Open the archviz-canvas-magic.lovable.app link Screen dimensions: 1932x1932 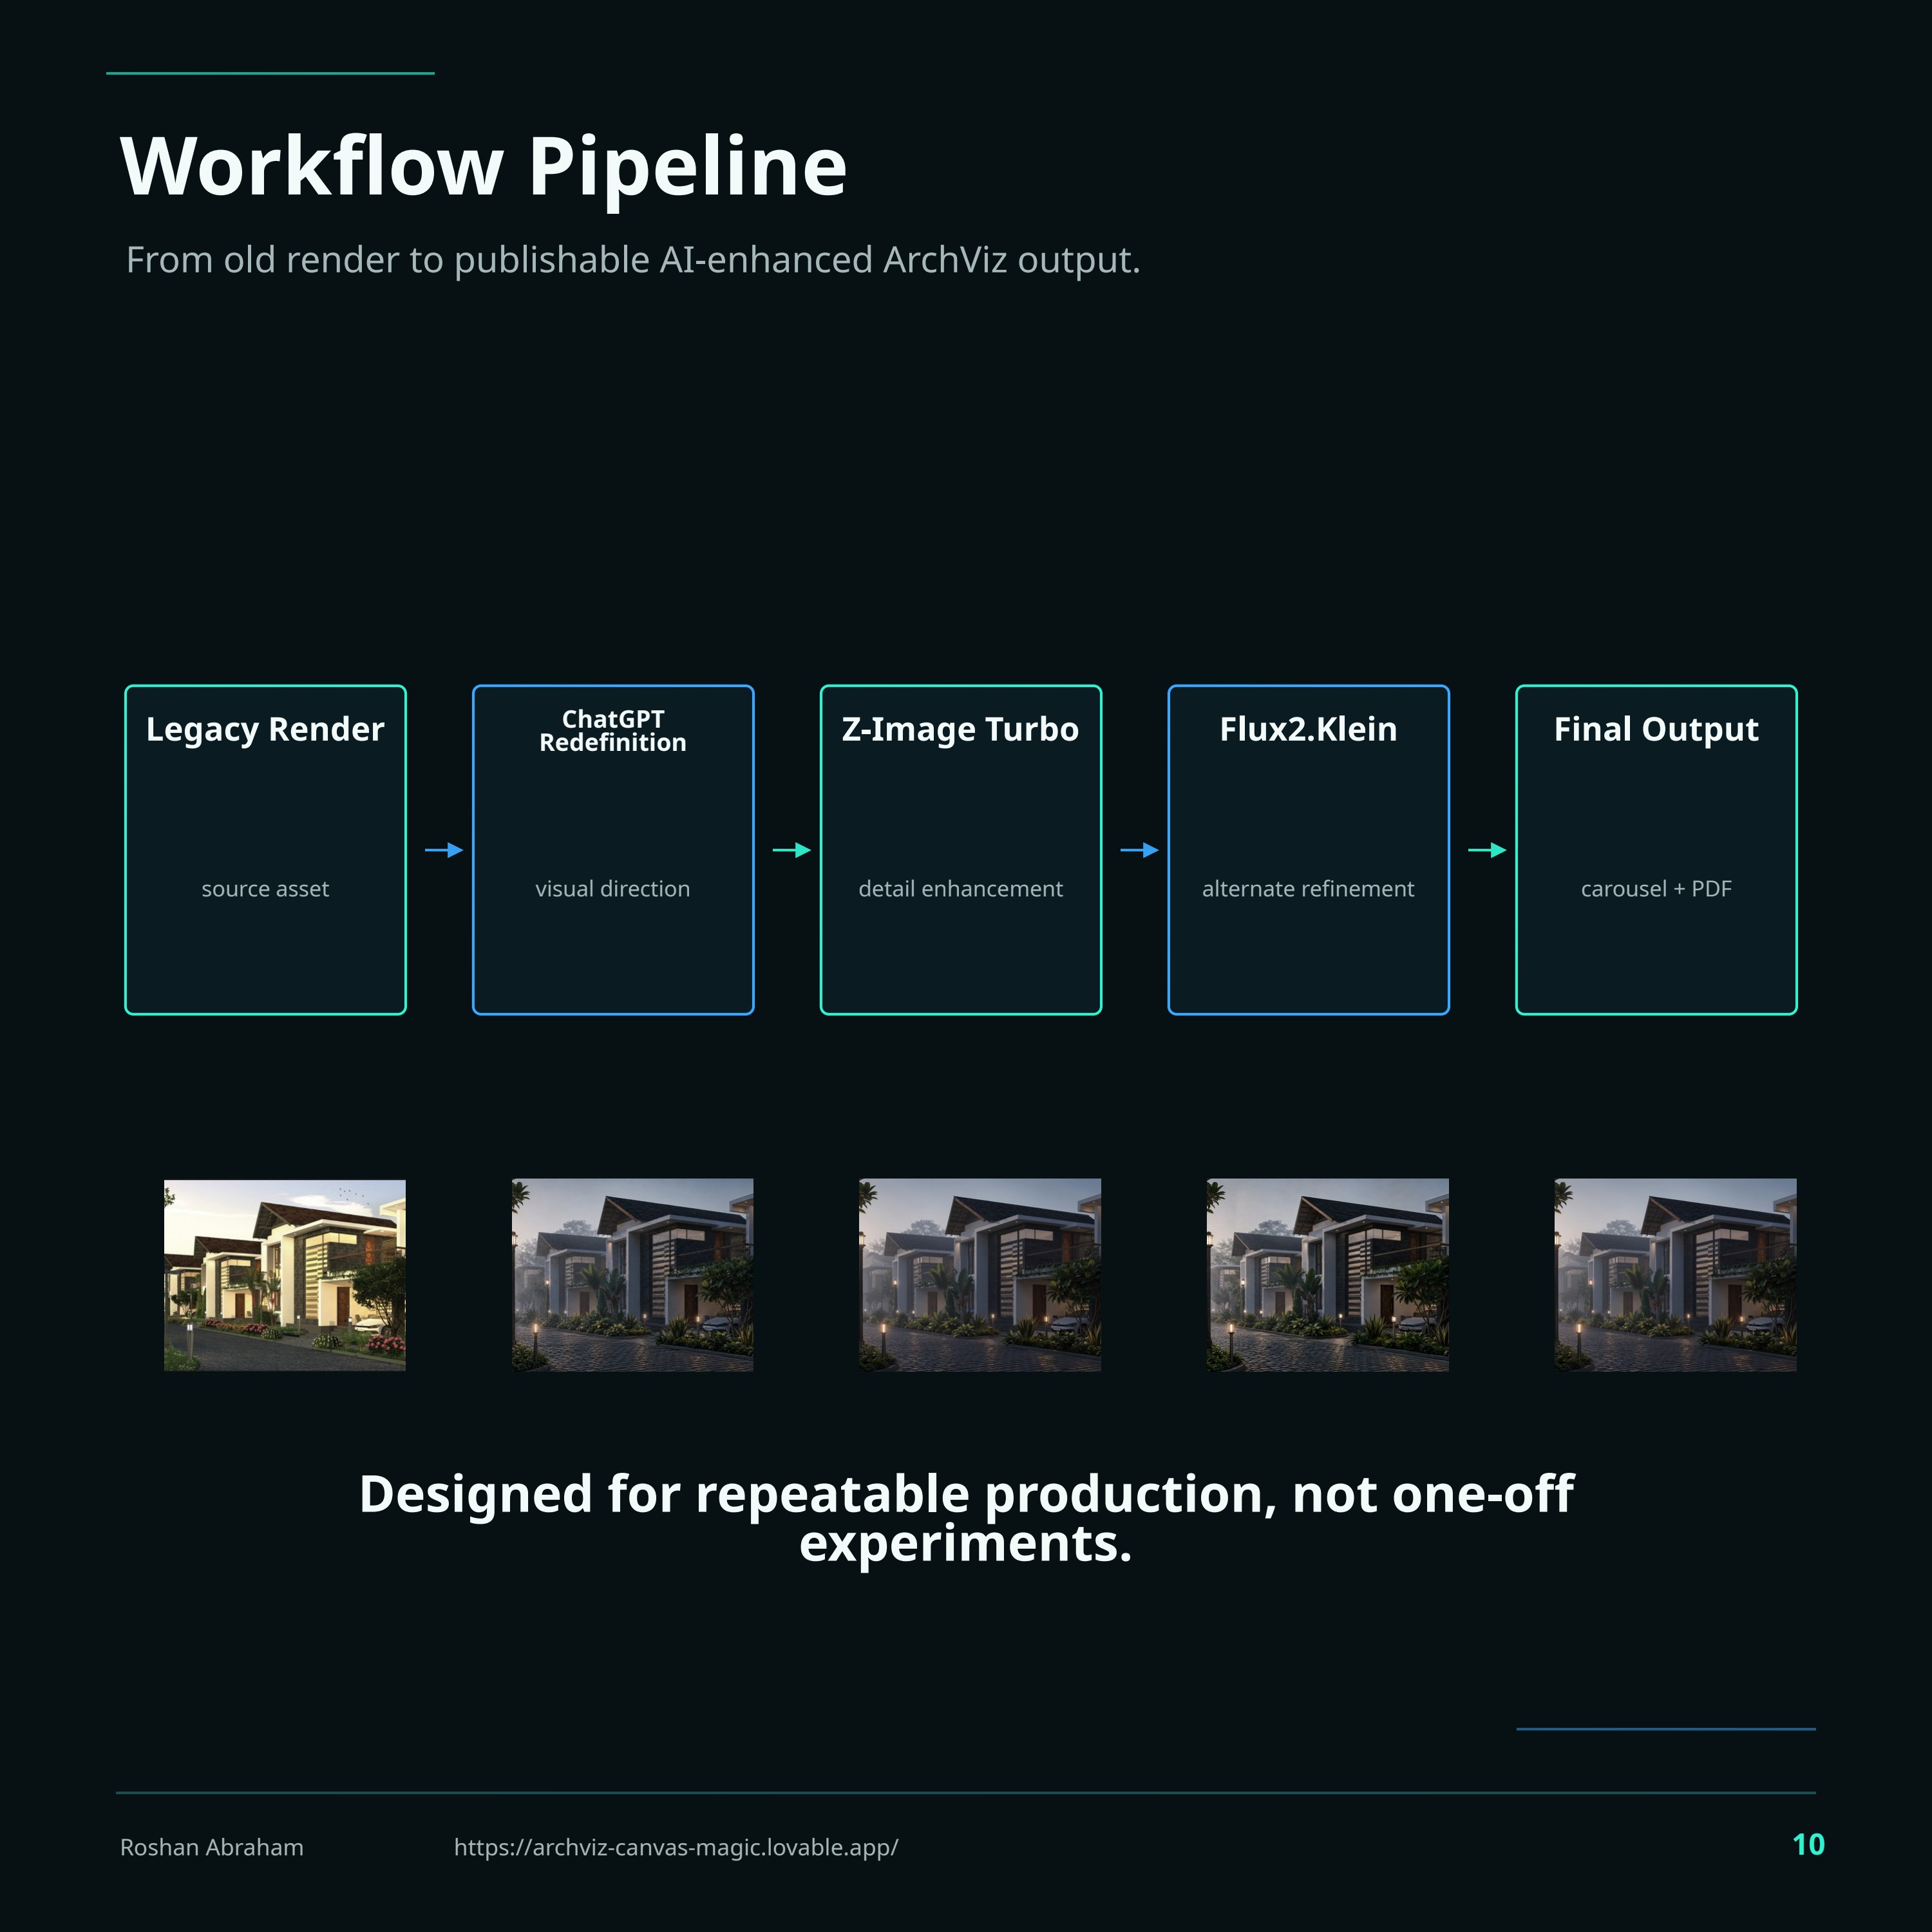[676, 1847]
